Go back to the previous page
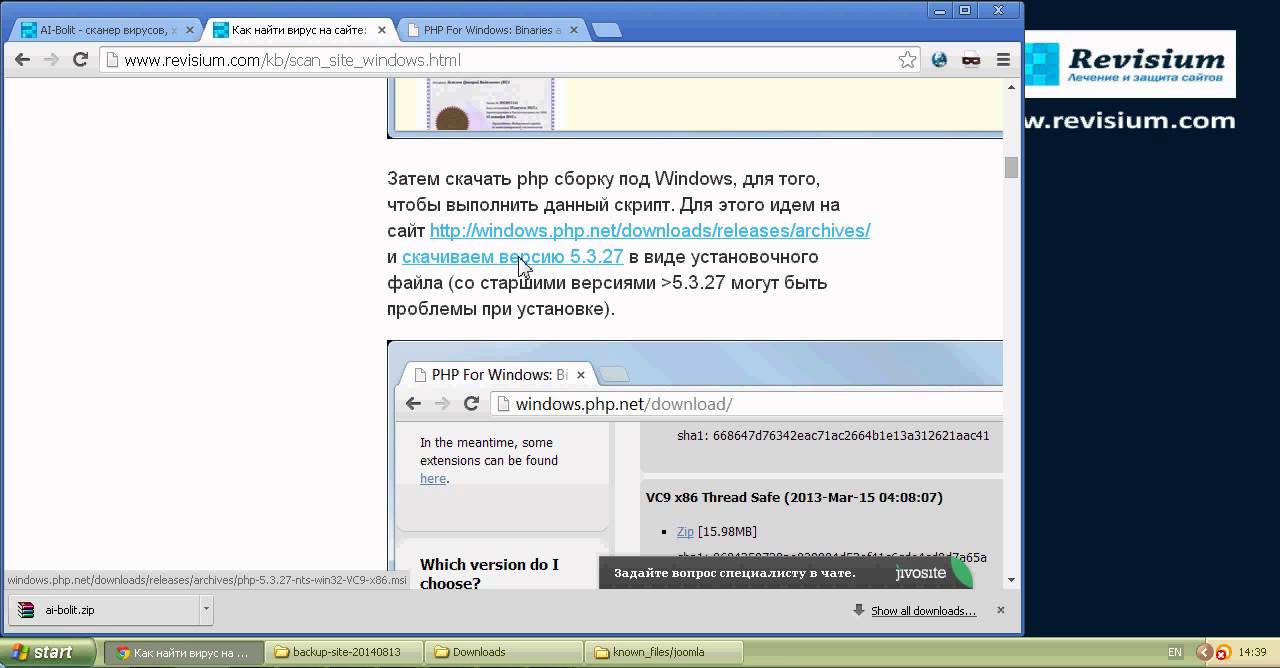The height and width of the screenshot is (668, 1280). pyautogui.click(x=22, y=60)
